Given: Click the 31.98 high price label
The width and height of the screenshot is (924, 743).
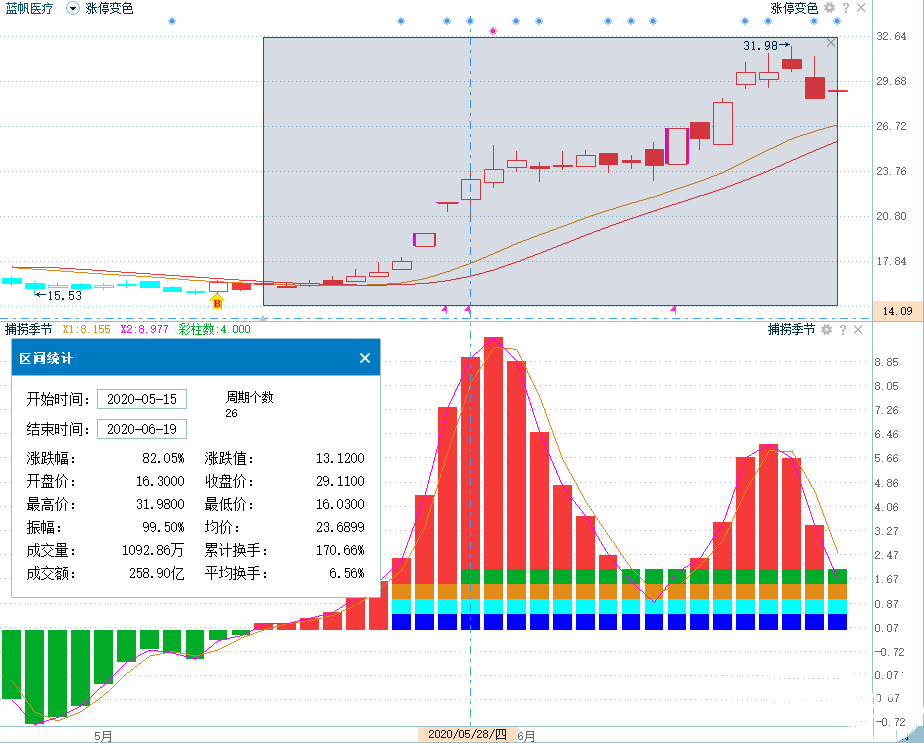Looking at the screenshot, I should click(760, 45).
